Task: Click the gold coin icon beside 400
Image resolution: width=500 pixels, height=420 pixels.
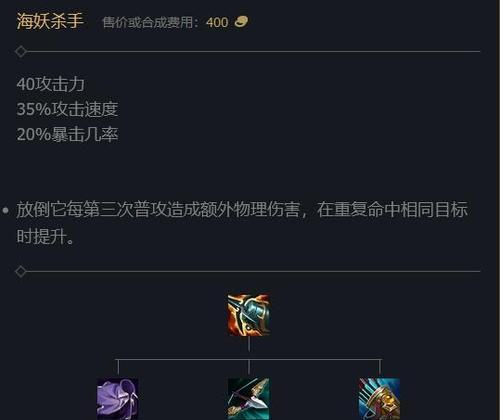Action: point(241,22)
